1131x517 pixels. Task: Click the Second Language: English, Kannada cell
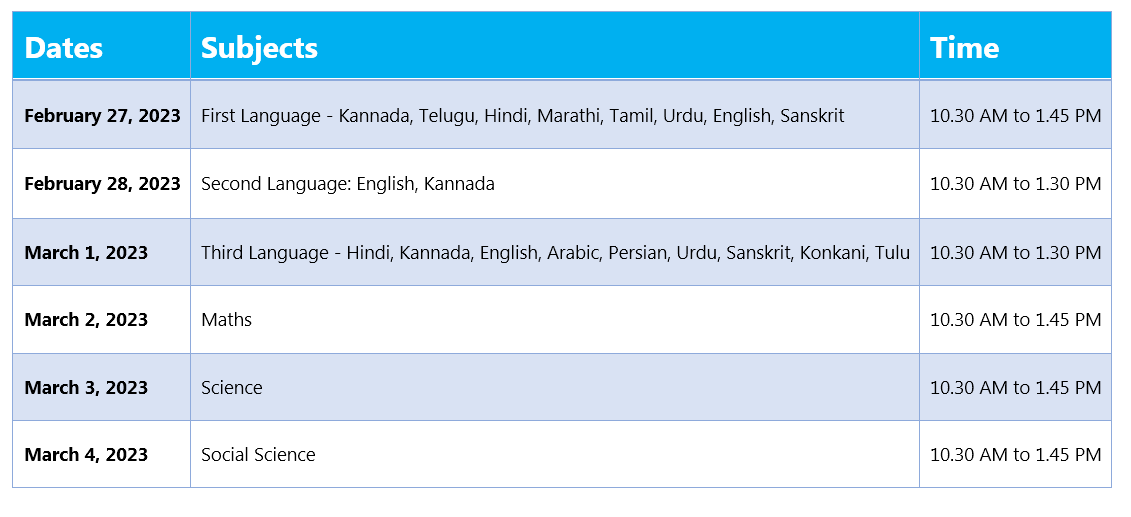pos(555,184)
